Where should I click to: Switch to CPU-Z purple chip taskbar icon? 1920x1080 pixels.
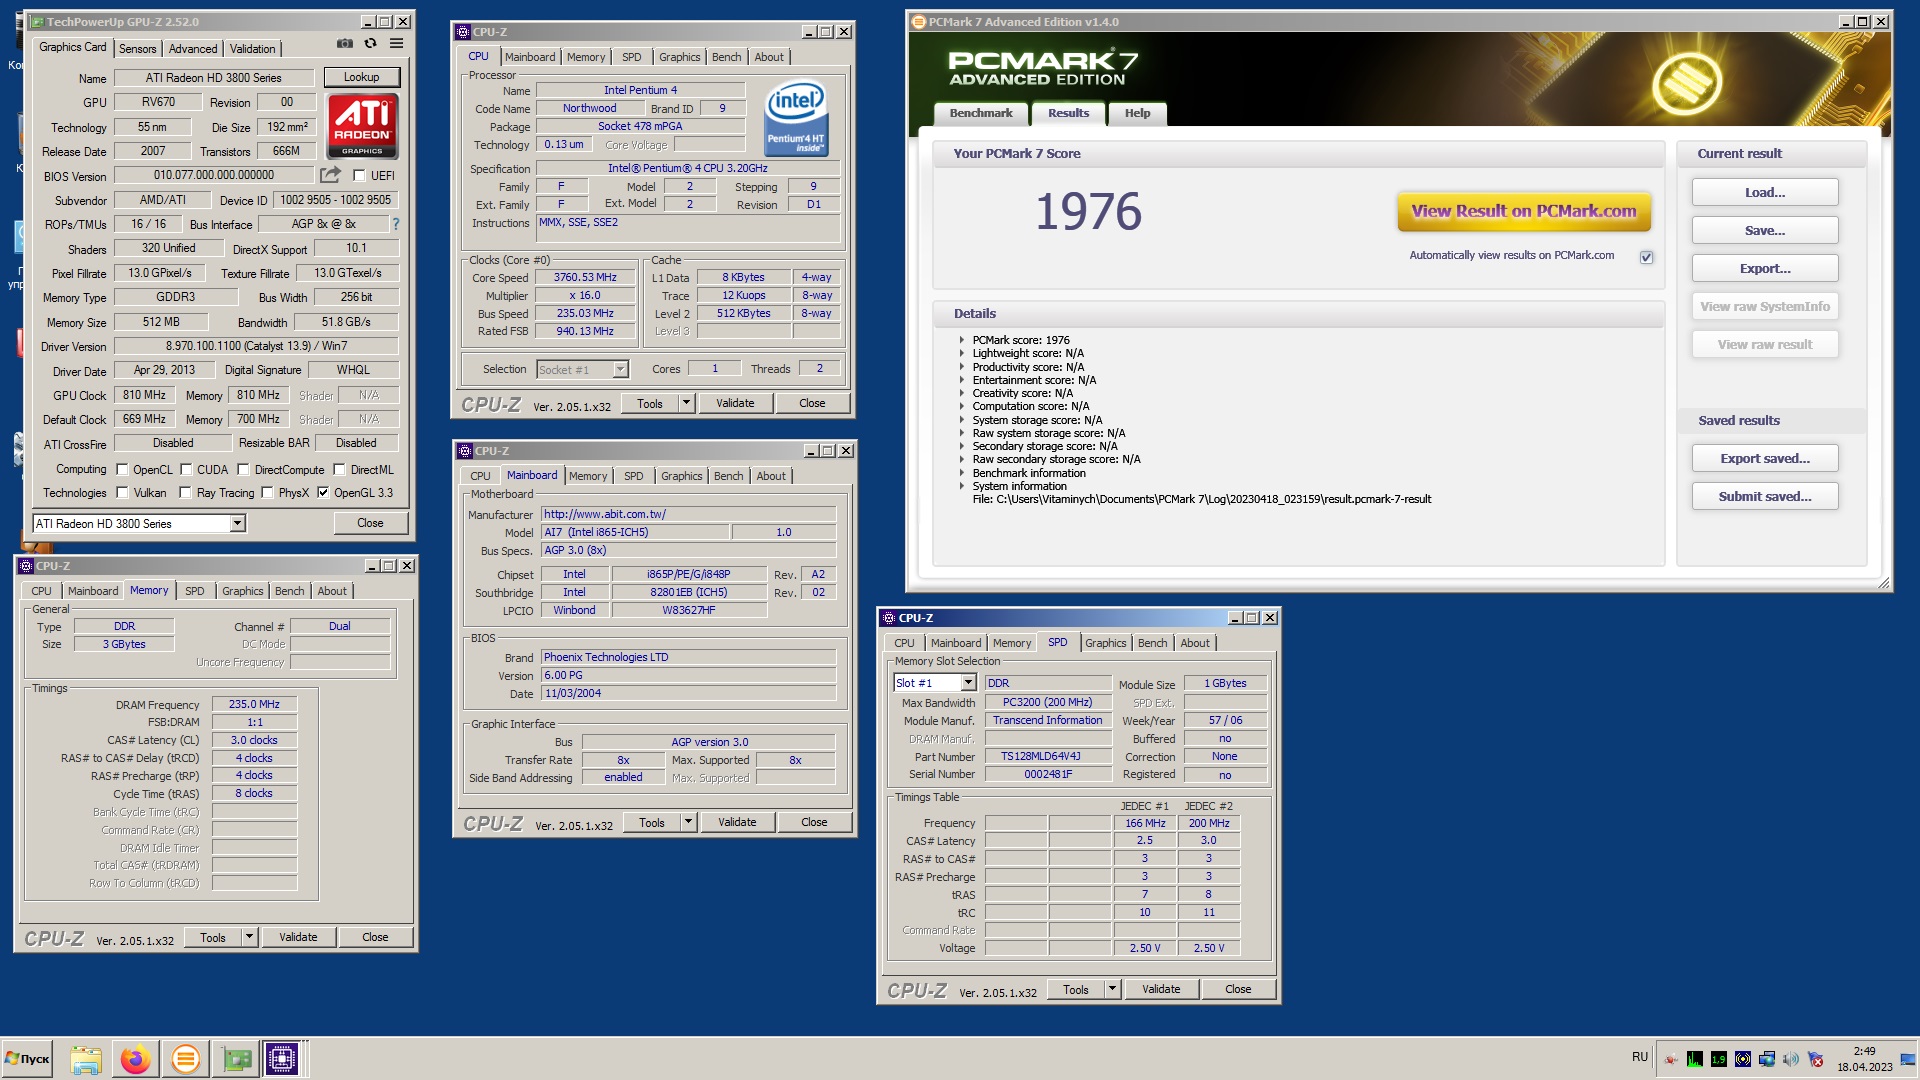coord(282,1059)
